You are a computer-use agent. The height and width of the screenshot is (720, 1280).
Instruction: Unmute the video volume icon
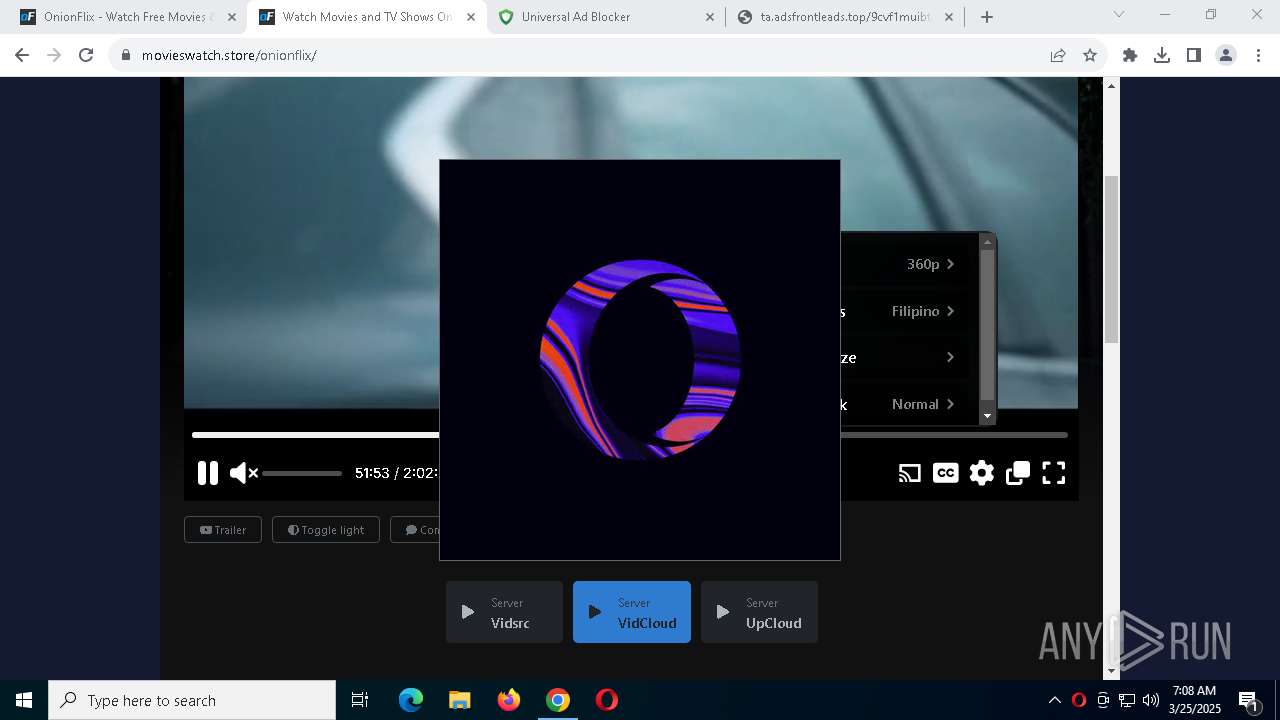(x=244, y=473)
